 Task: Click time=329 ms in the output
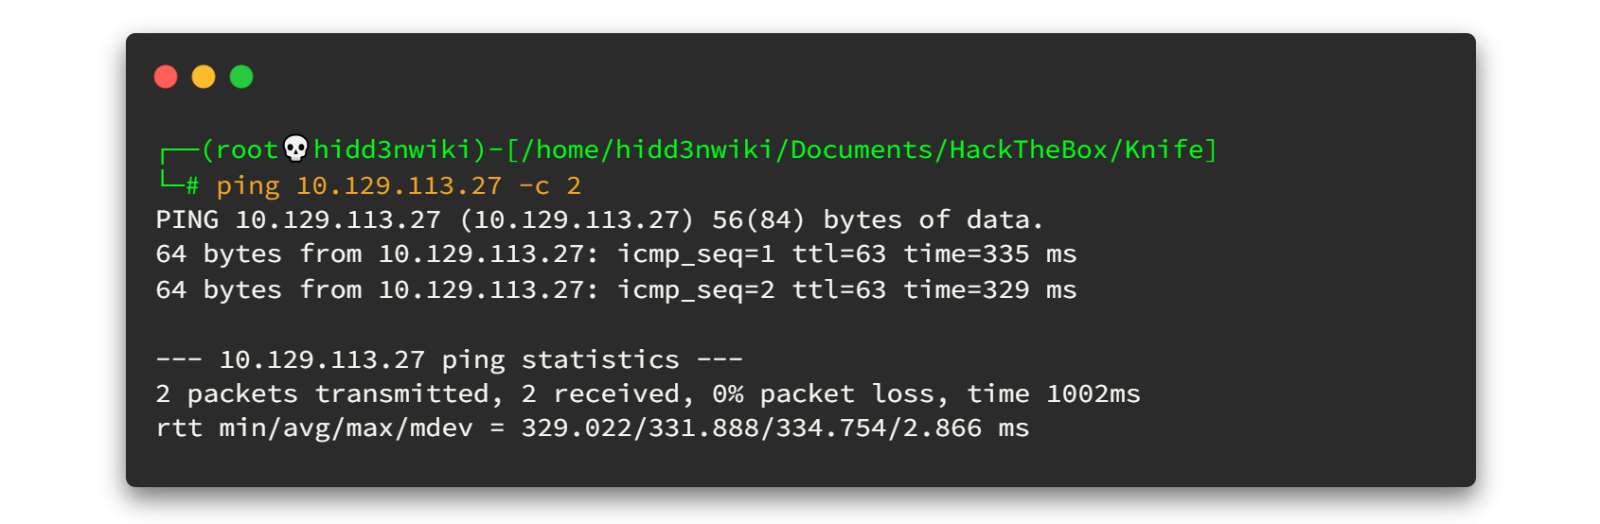[x=990, y=290]
